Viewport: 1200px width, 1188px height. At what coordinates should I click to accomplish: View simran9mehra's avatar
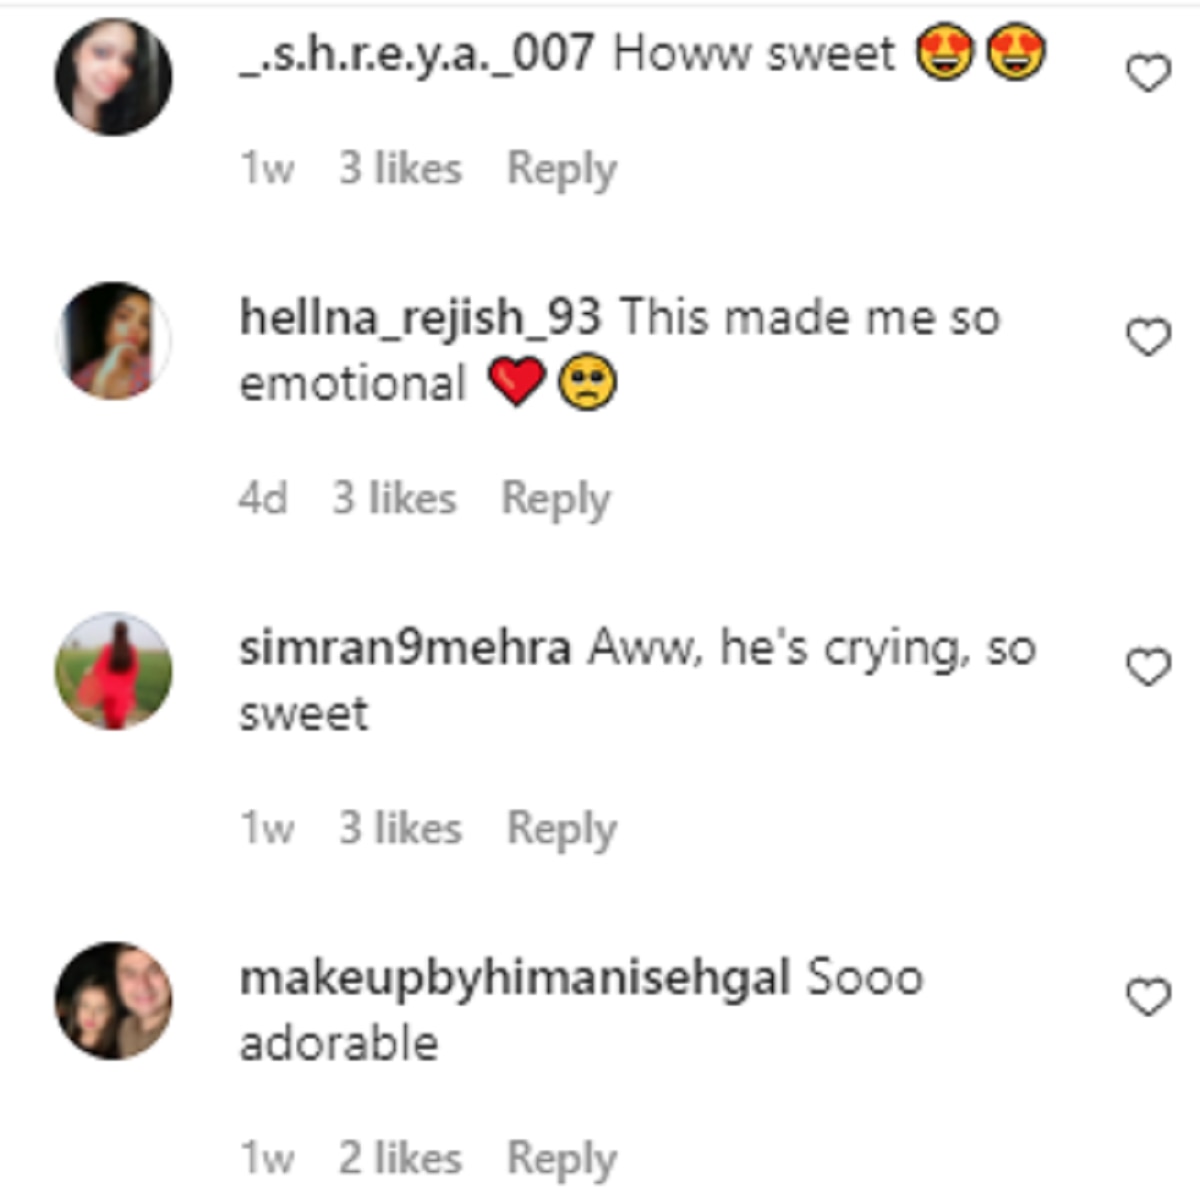[x=113, y=670]
